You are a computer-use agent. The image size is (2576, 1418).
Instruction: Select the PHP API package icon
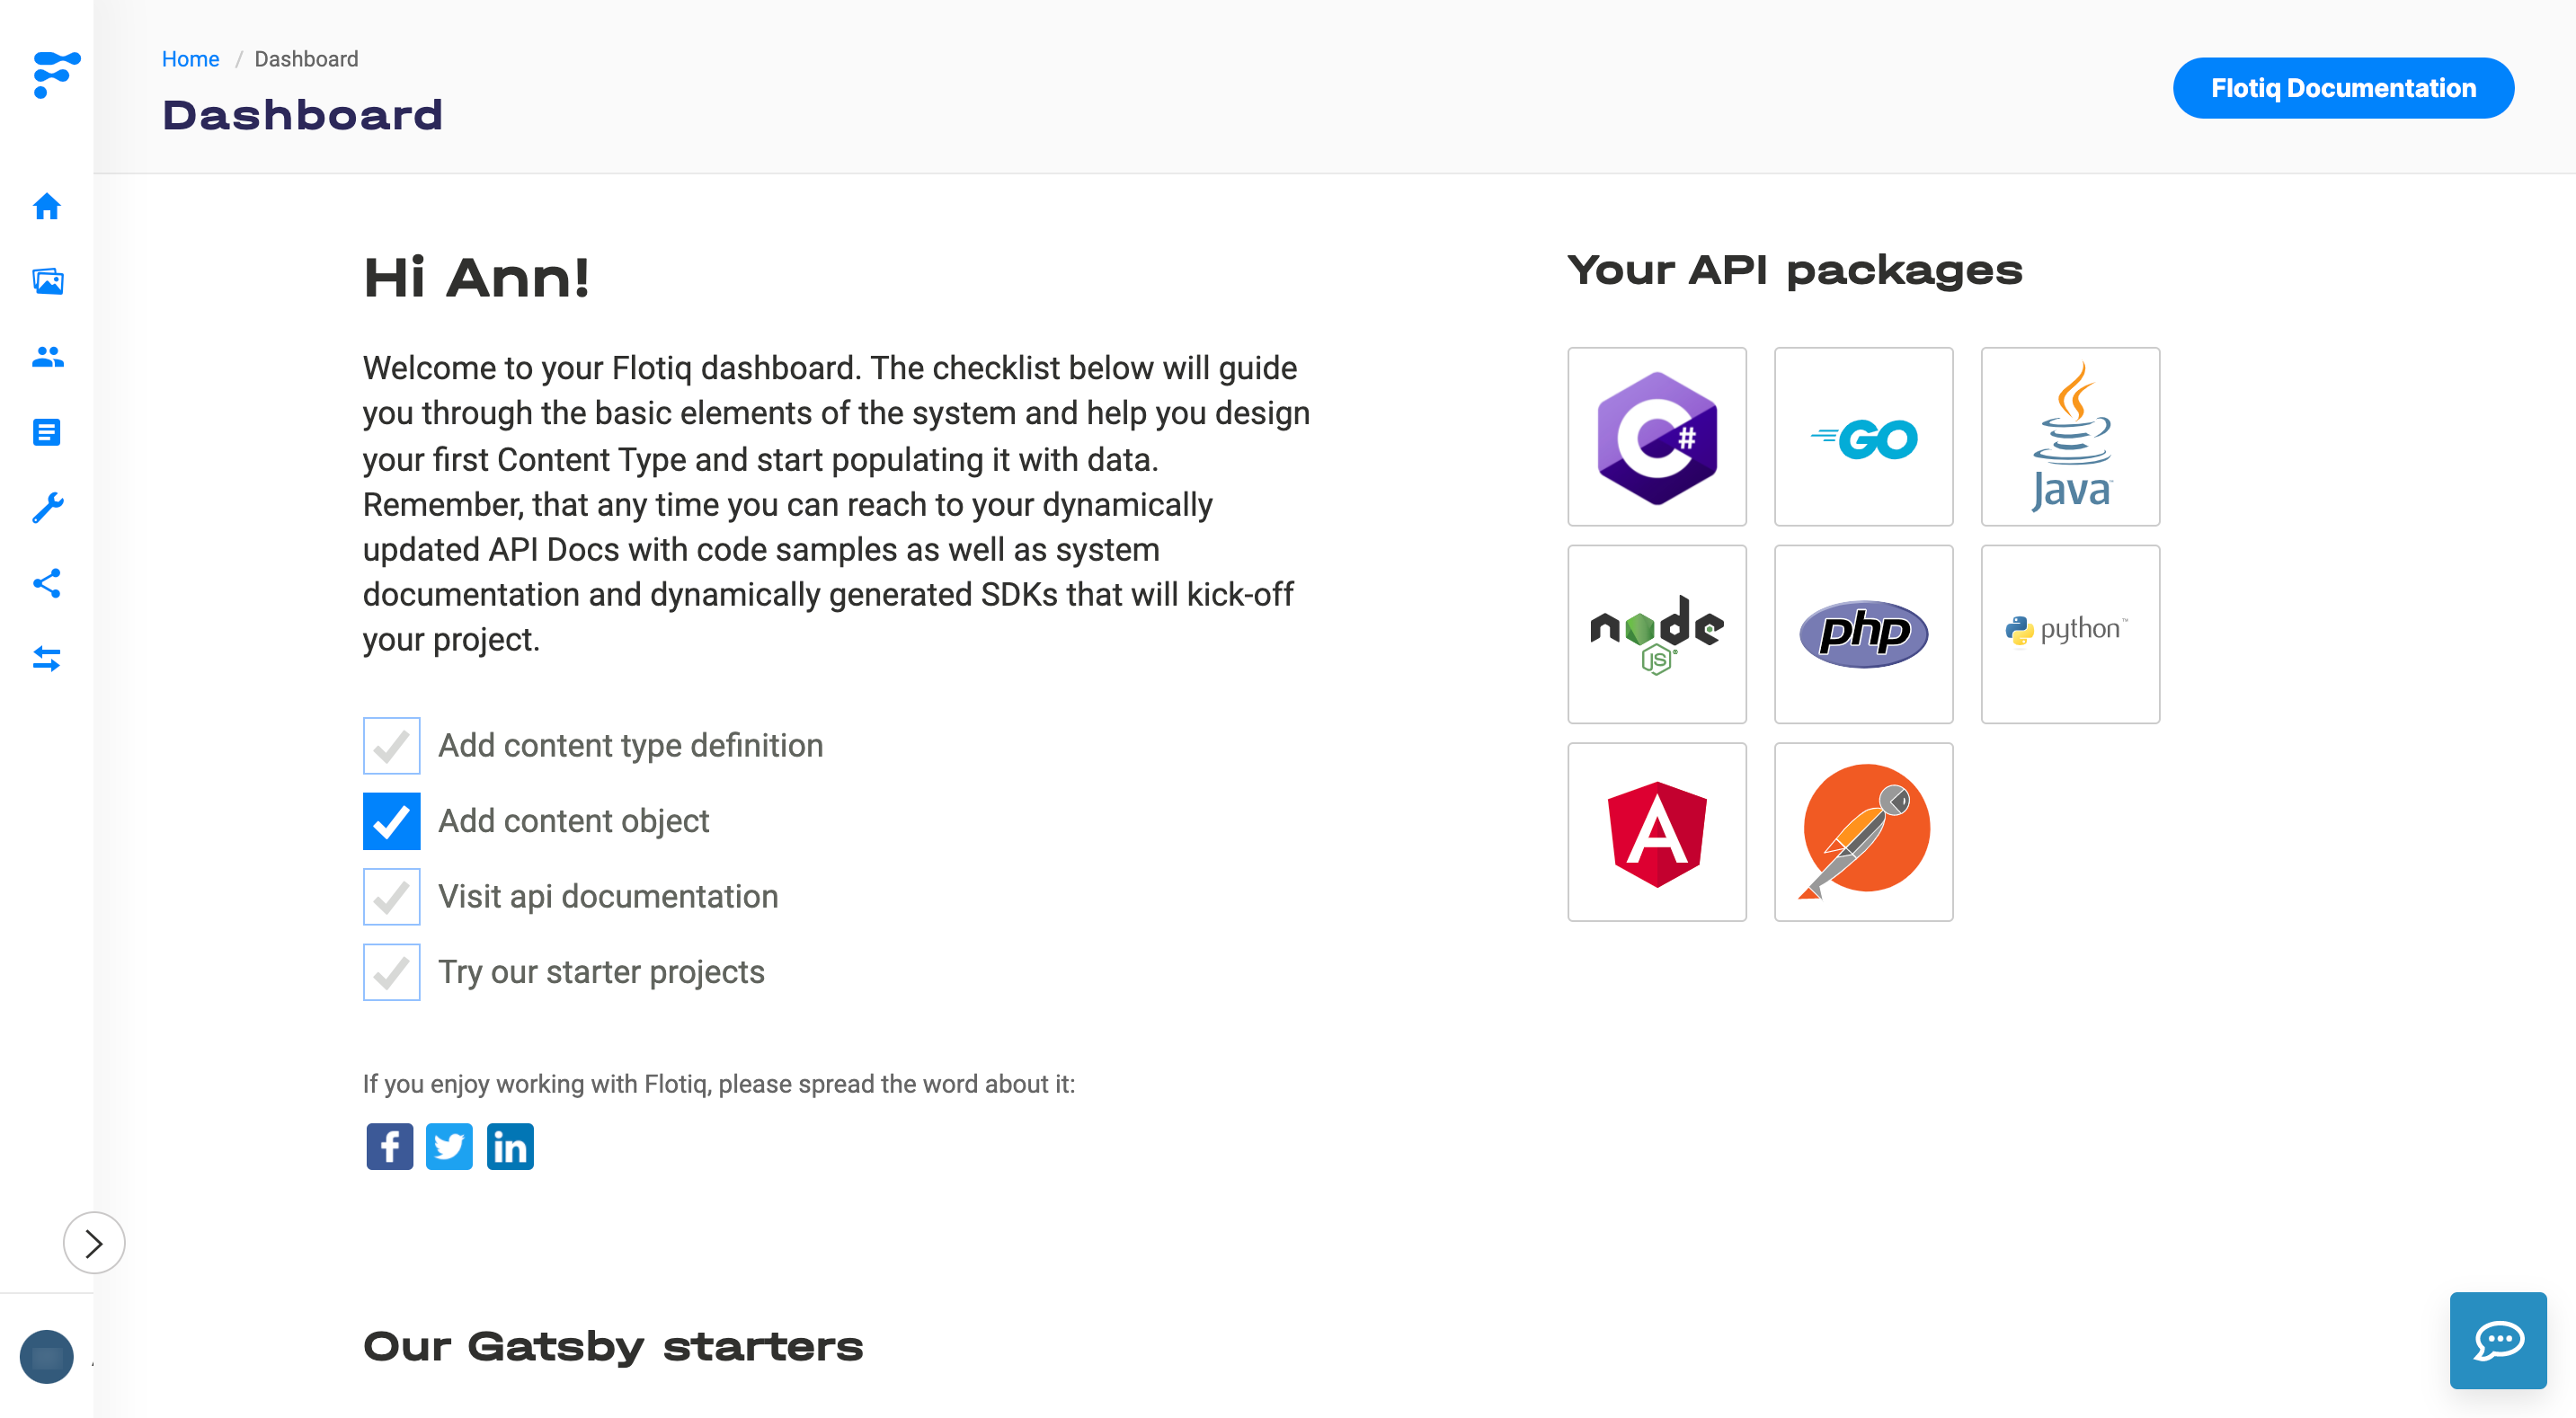(1863, 632)
